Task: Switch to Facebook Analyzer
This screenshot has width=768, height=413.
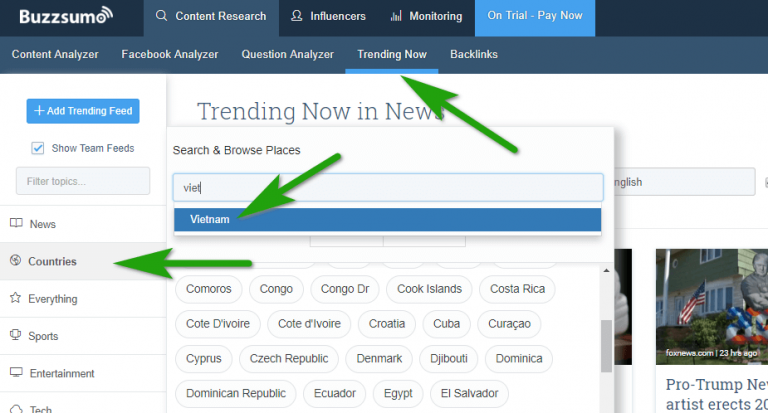Action: [x=170, y=54]
